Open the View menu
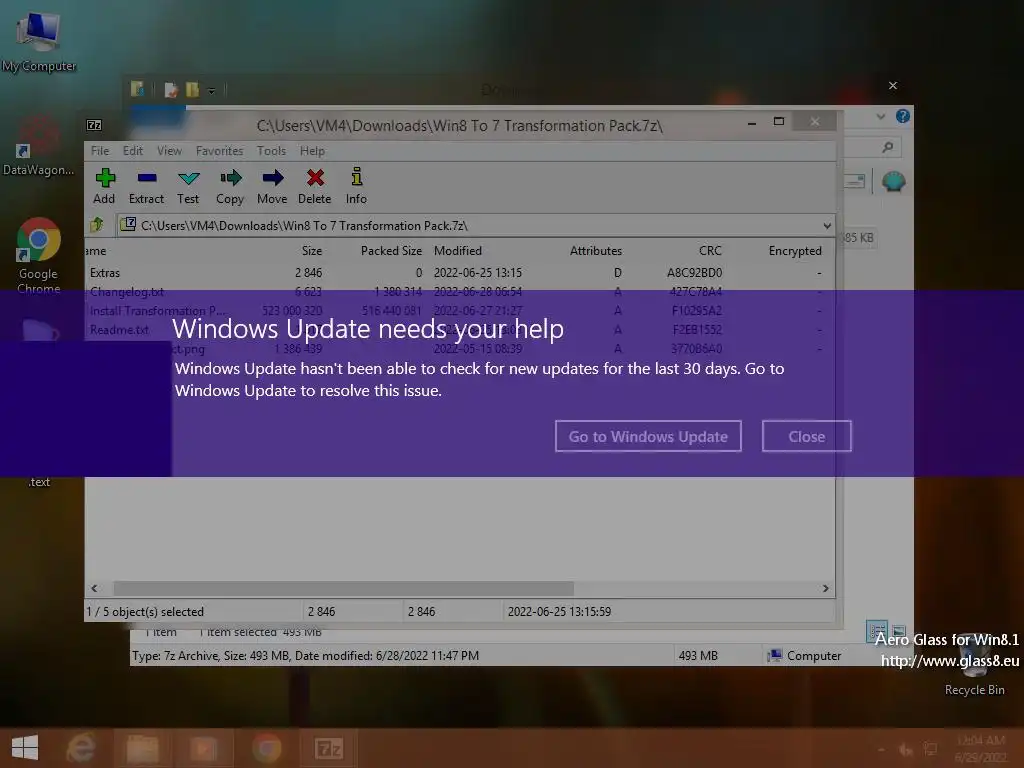This screenshot has height=768, width=1024. (x=169, y=151)
